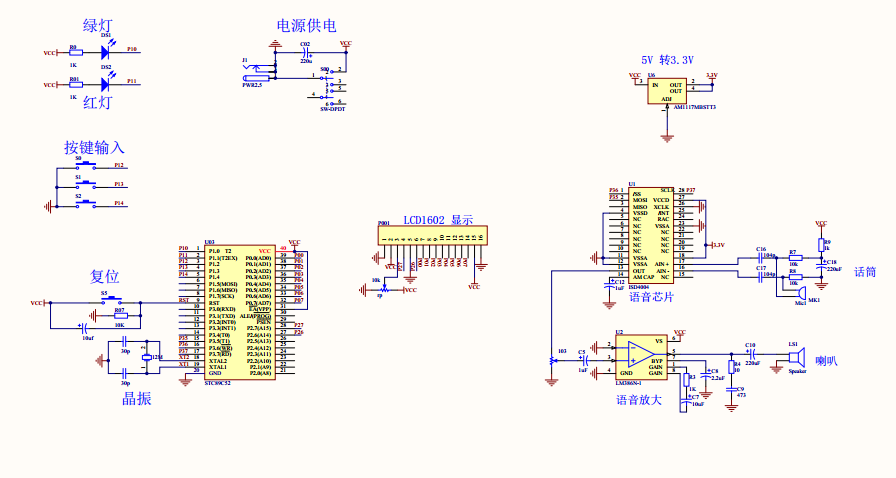Click the 绿灯 section title
This screenshot has width=896, height=478.
point(98,26)
